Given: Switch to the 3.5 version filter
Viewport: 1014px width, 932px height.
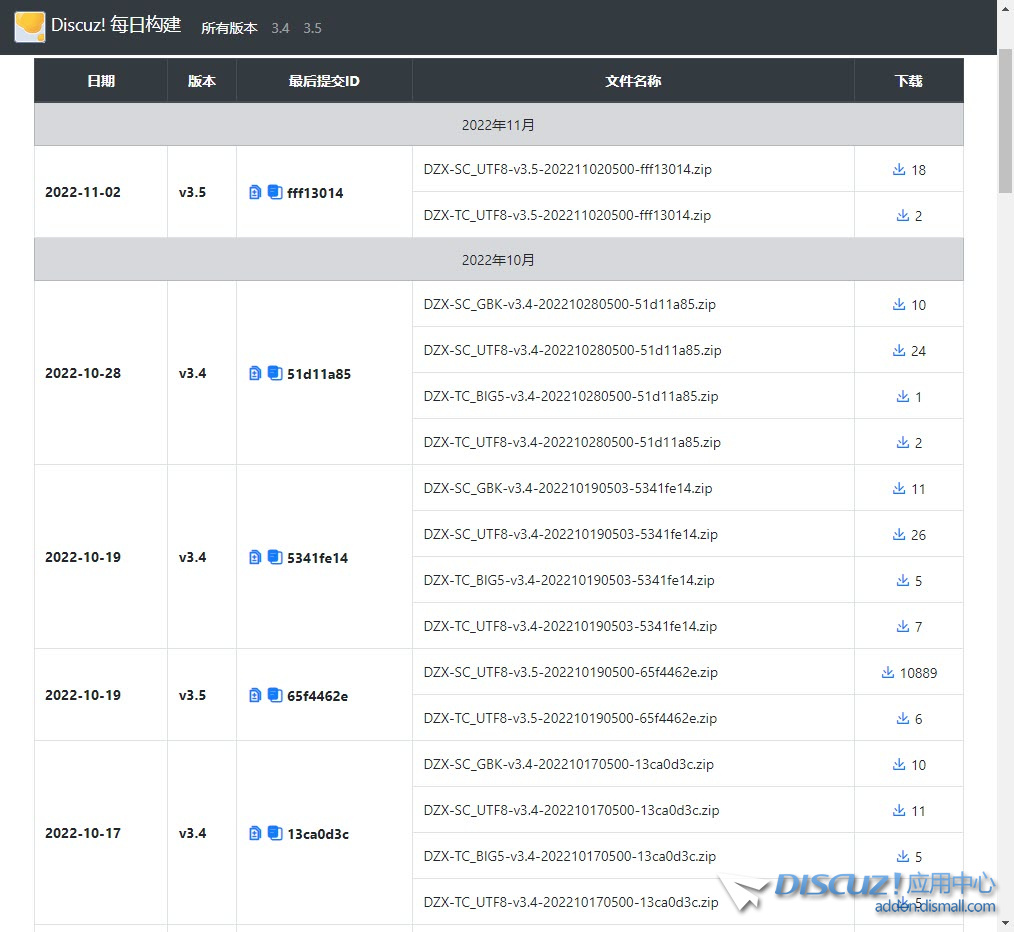Looking at the screenshot, I should point(312,28).
